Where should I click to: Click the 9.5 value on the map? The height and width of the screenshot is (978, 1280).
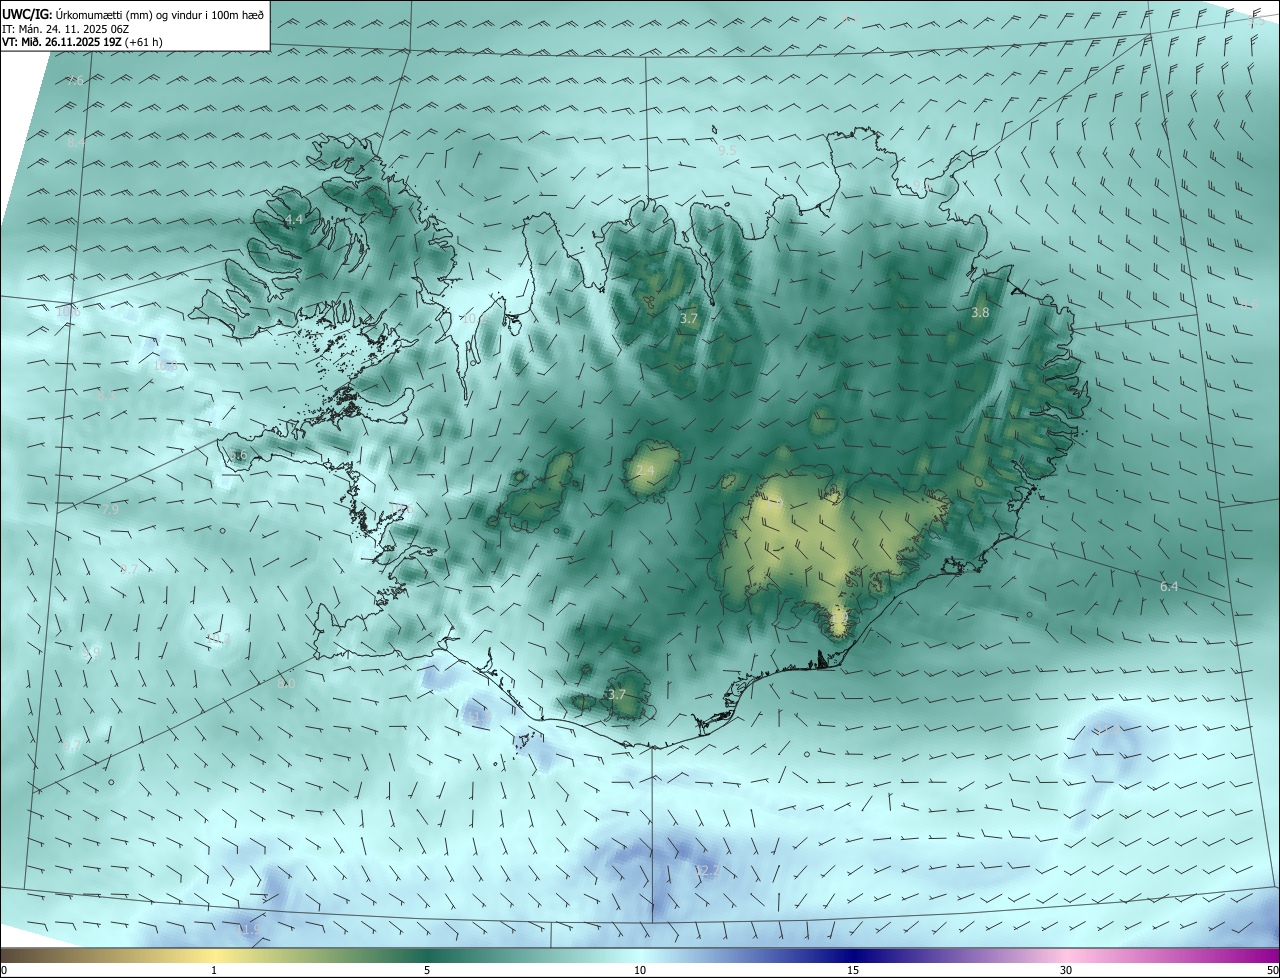[727, 150]
